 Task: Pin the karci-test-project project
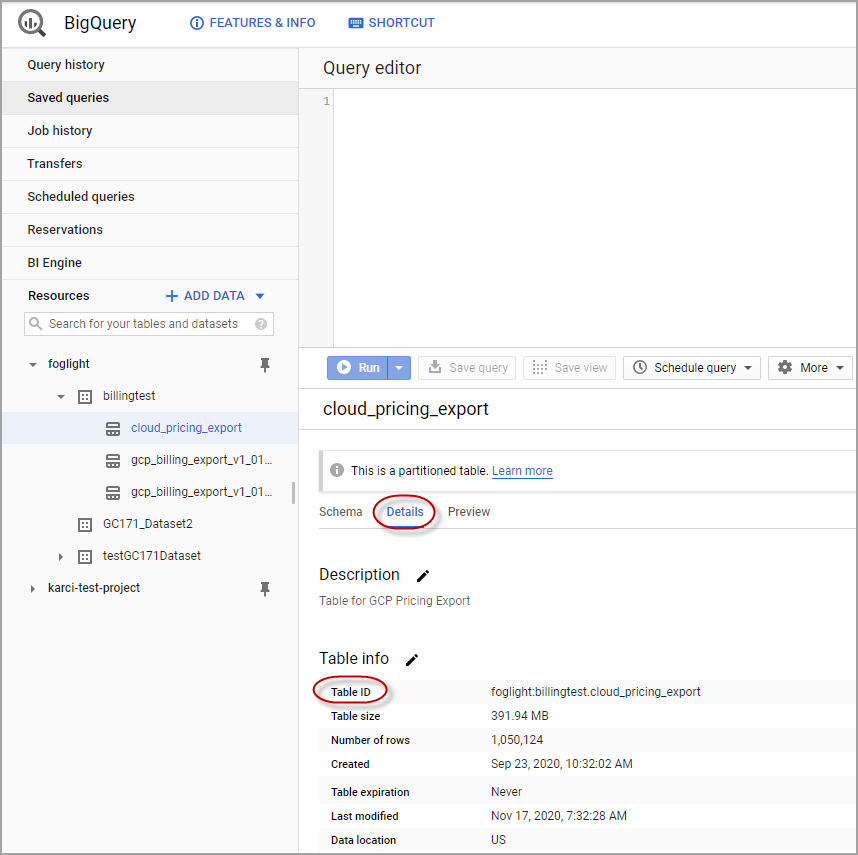click(265, 589)
